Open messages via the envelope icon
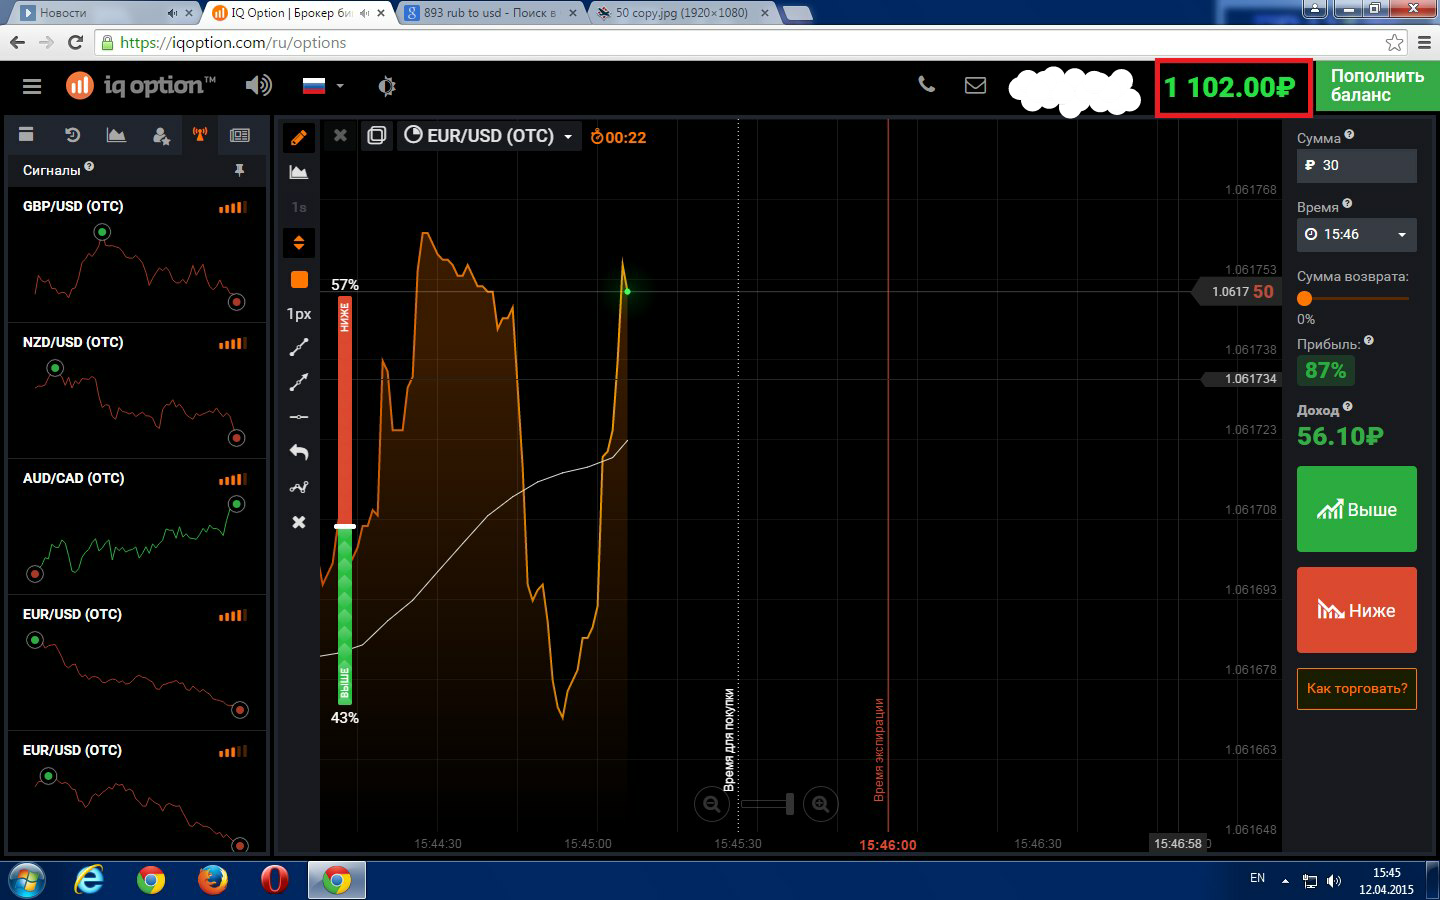 pyautogui.click(x=975, y=85)
